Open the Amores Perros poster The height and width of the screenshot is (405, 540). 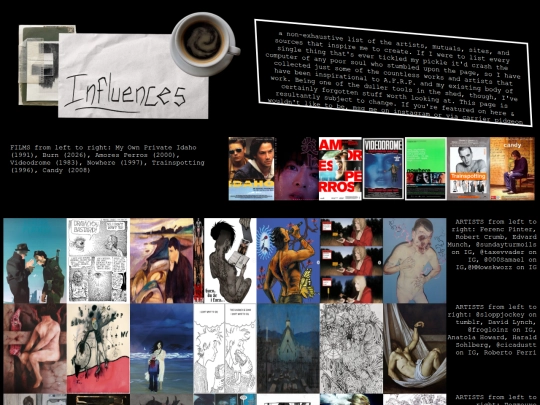tap(340, 169)
